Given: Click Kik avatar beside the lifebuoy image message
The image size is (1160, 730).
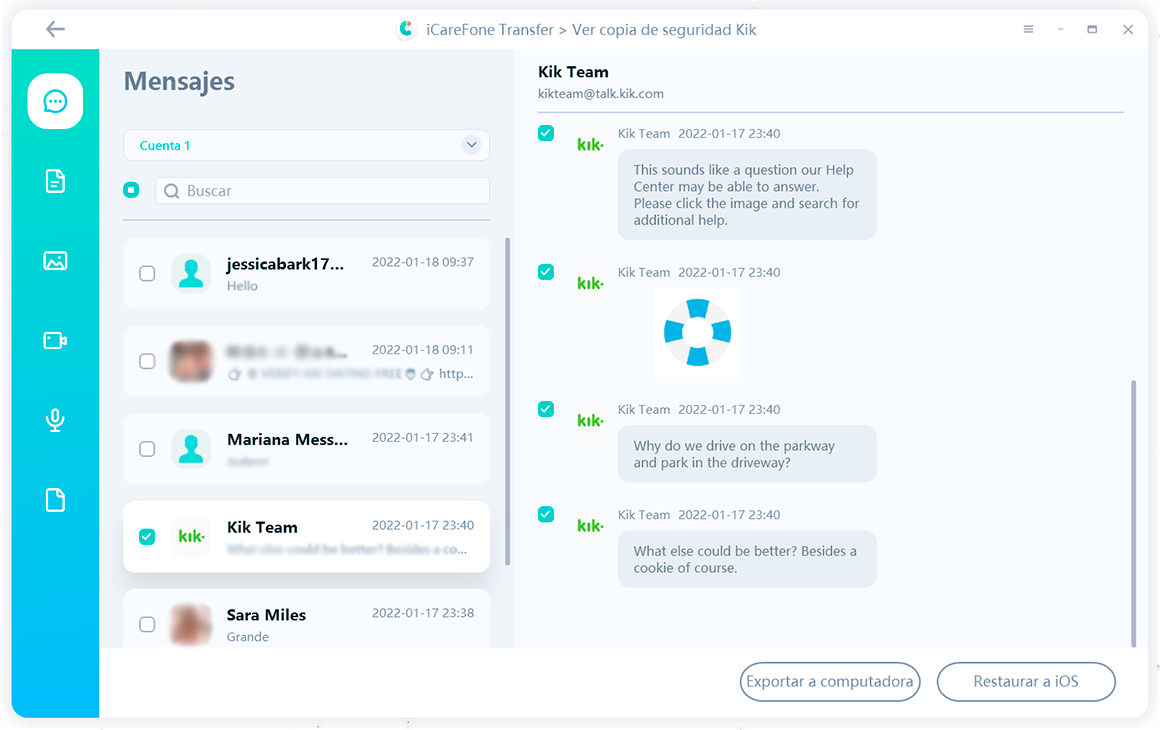Looking at the screenshot, I should click(x=590, y=283).
